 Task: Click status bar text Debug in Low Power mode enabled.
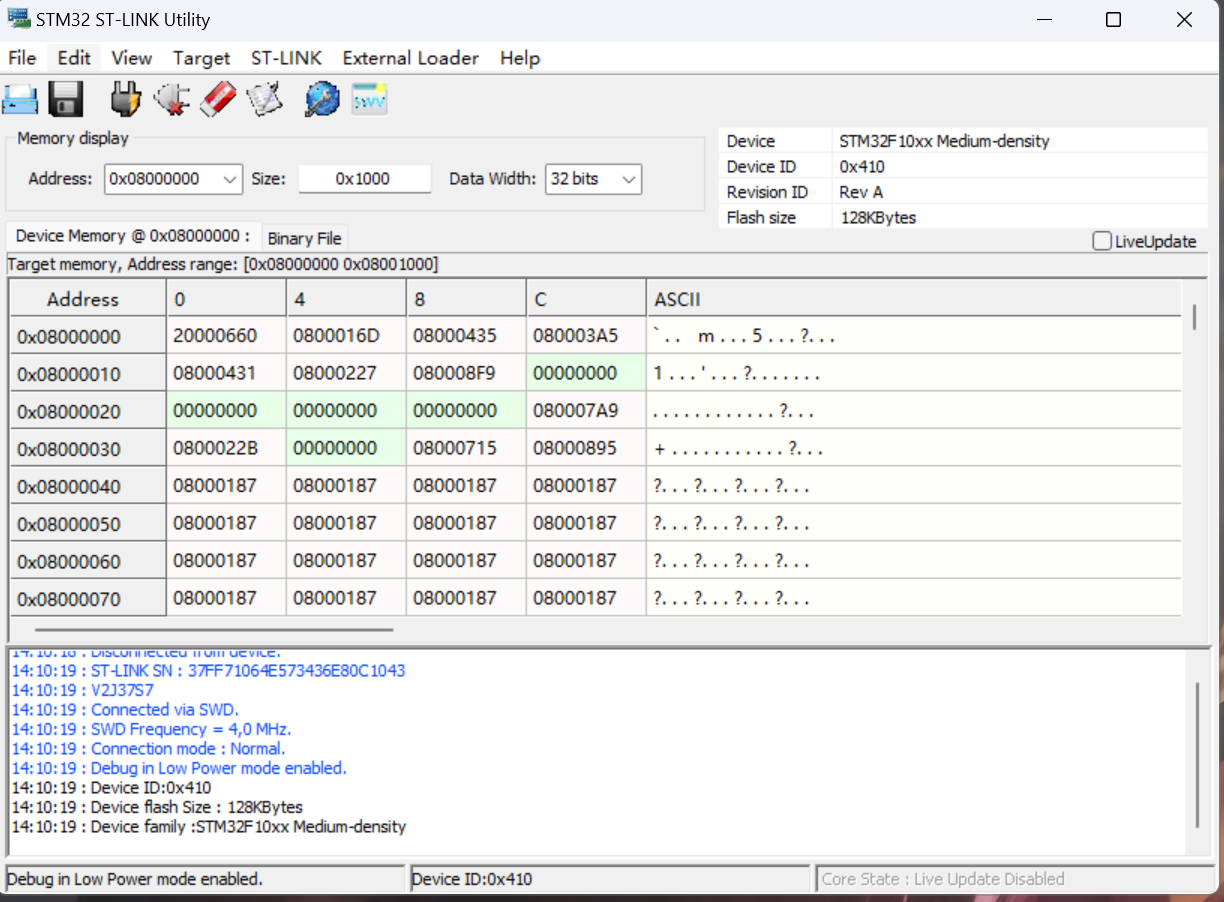point(134,879)
